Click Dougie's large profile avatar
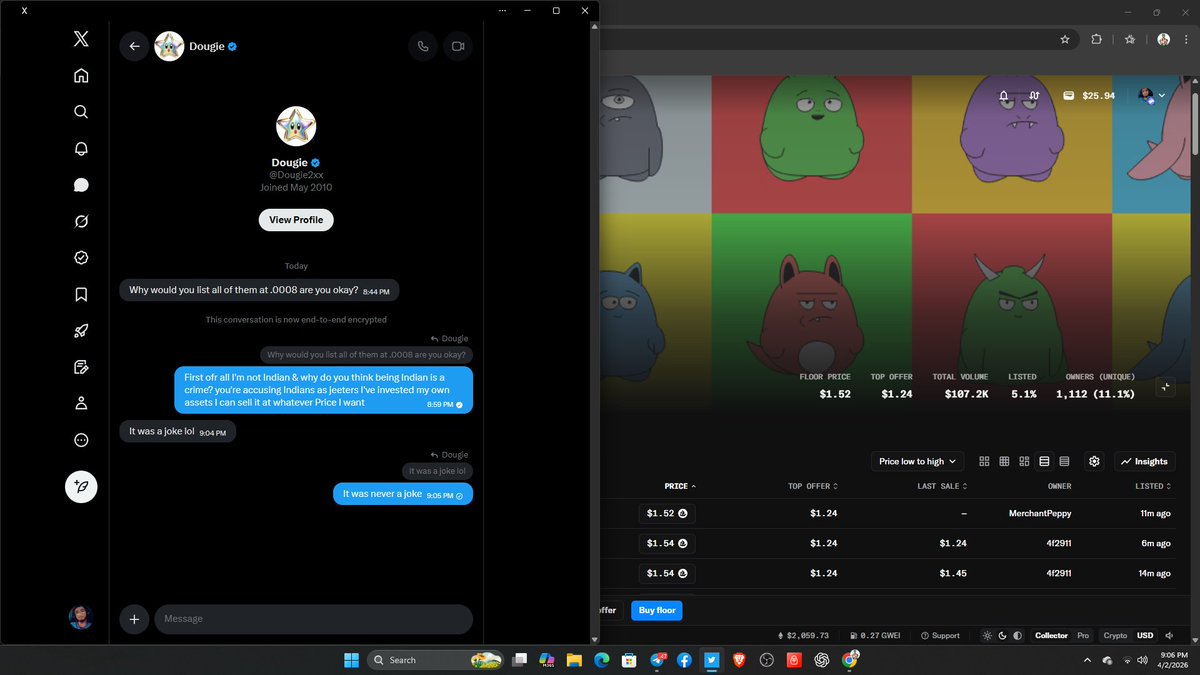 (x=296, y=126)
